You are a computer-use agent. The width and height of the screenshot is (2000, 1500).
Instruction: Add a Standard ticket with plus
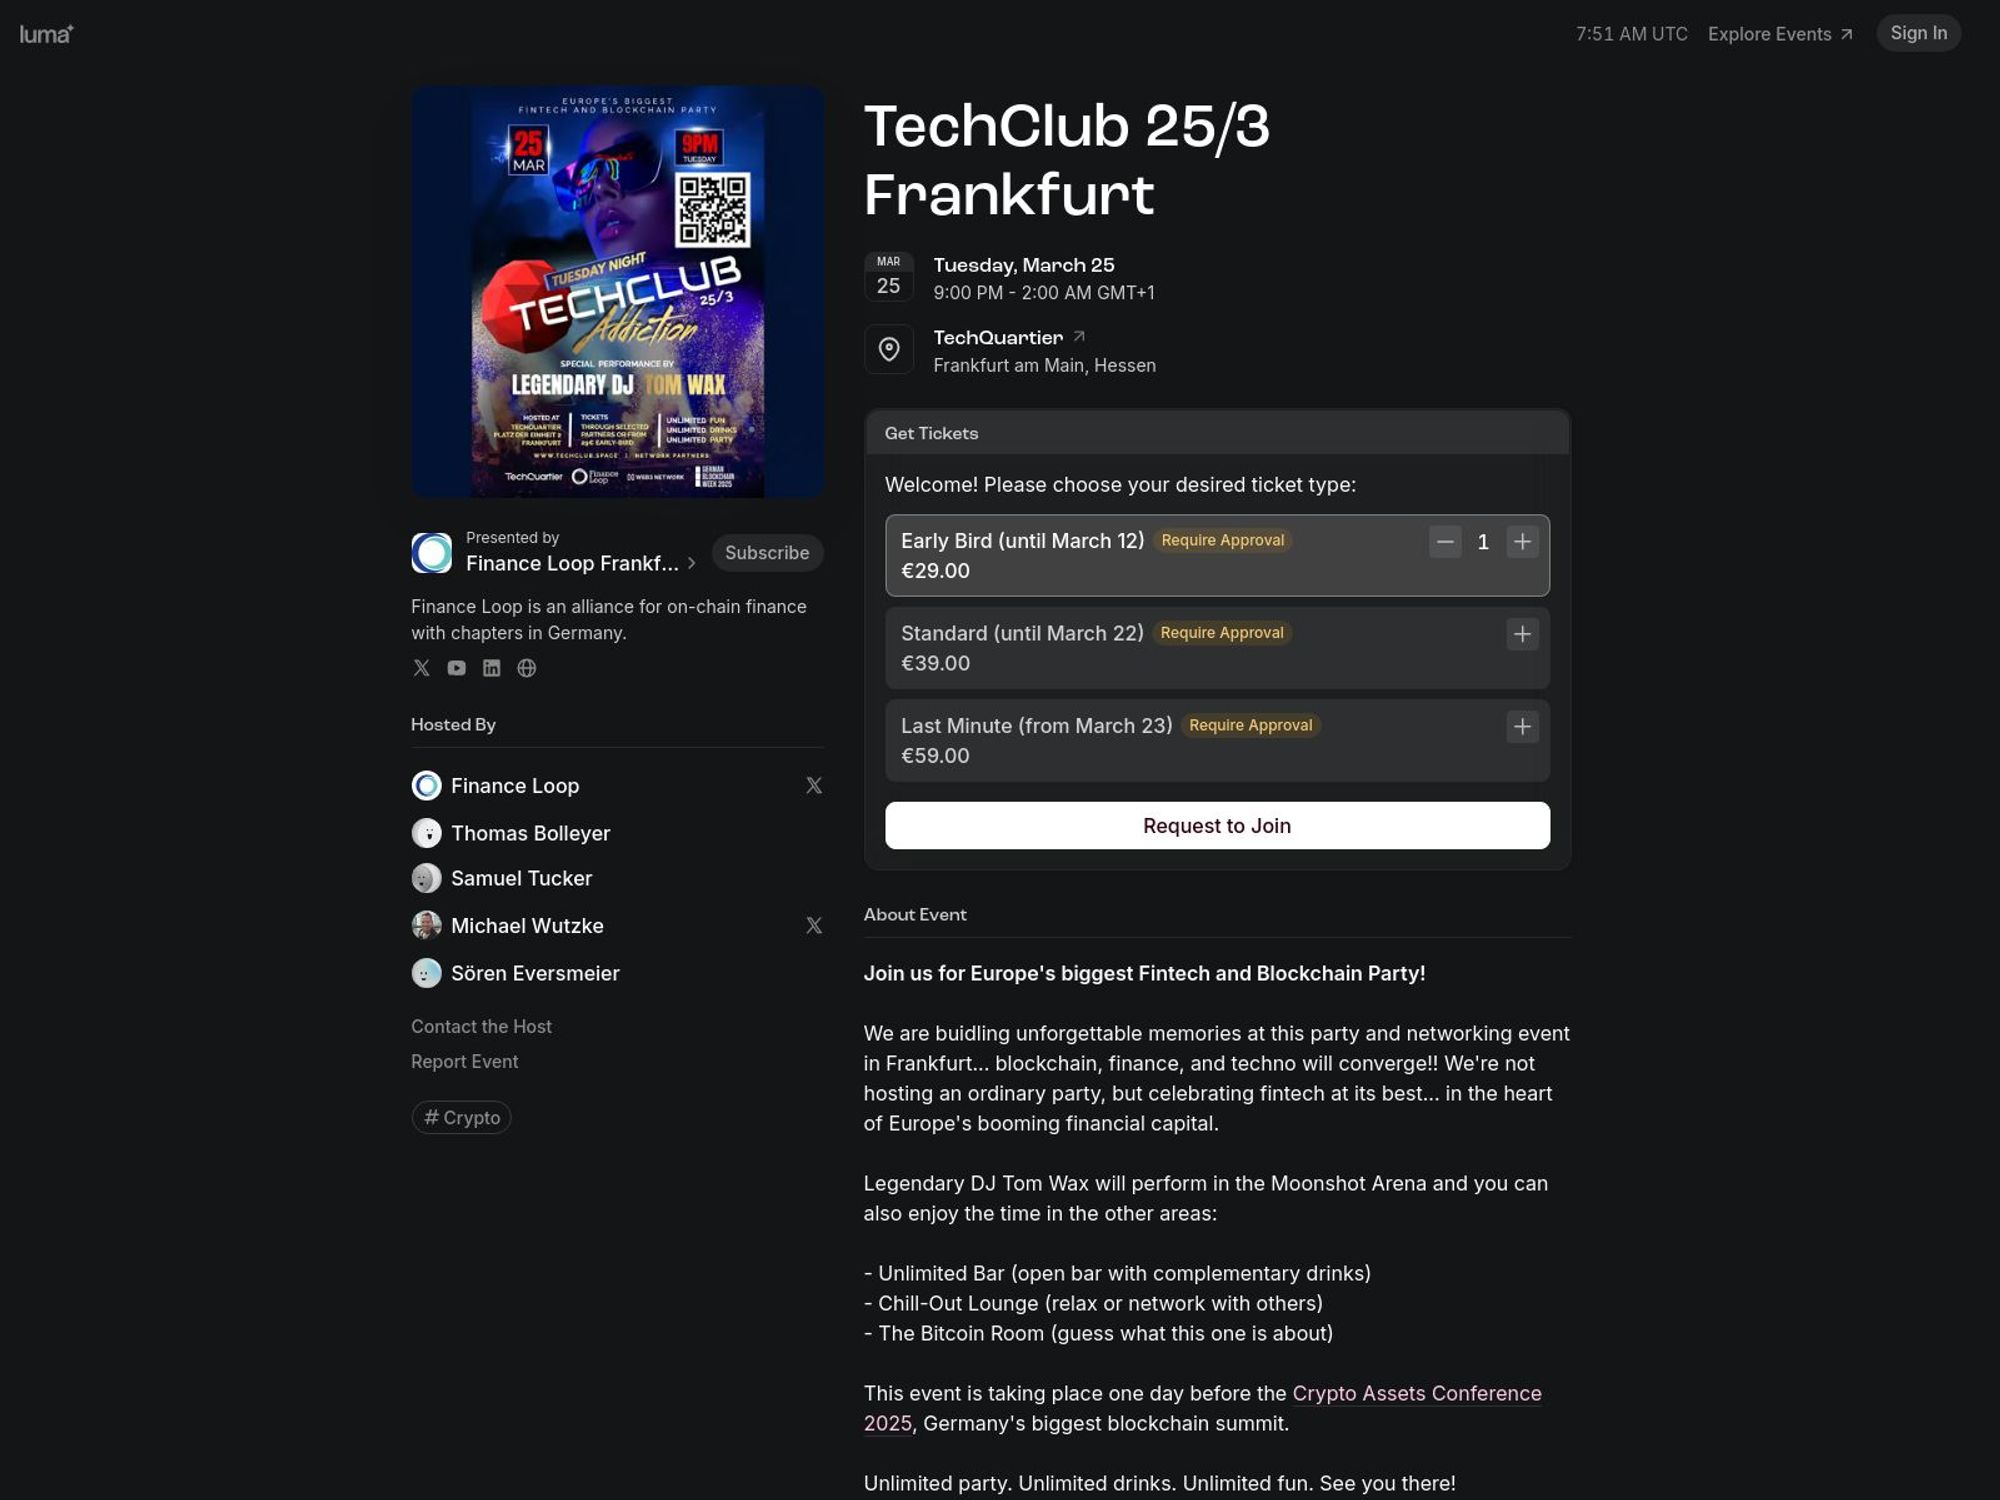[1522, 634]
